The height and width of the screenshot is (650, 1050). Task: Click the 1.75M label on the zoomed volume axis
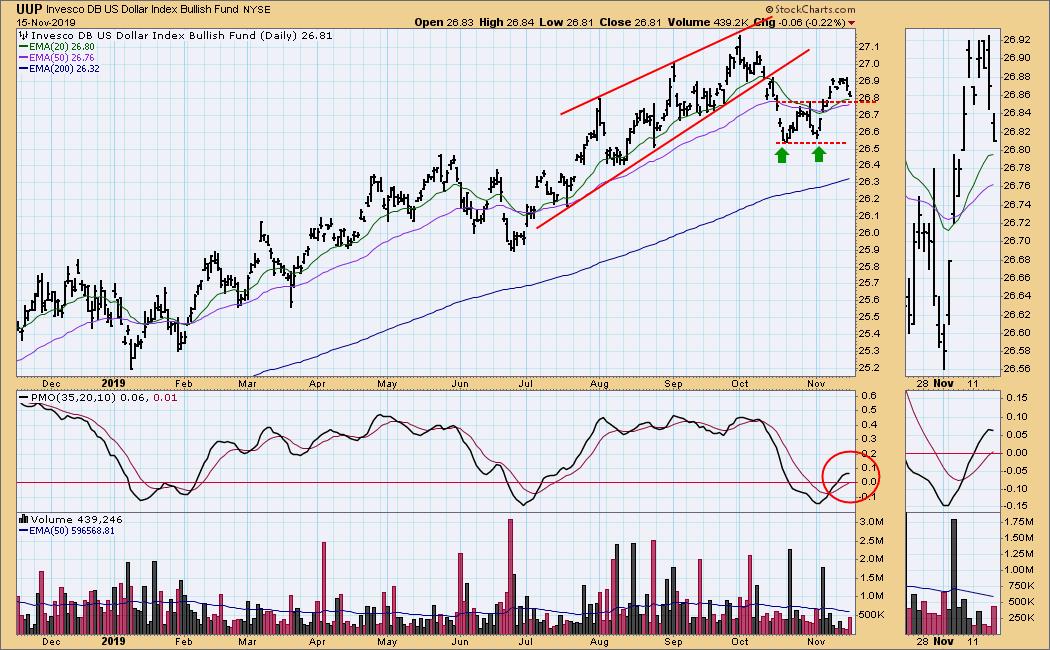pos(1020,521)
